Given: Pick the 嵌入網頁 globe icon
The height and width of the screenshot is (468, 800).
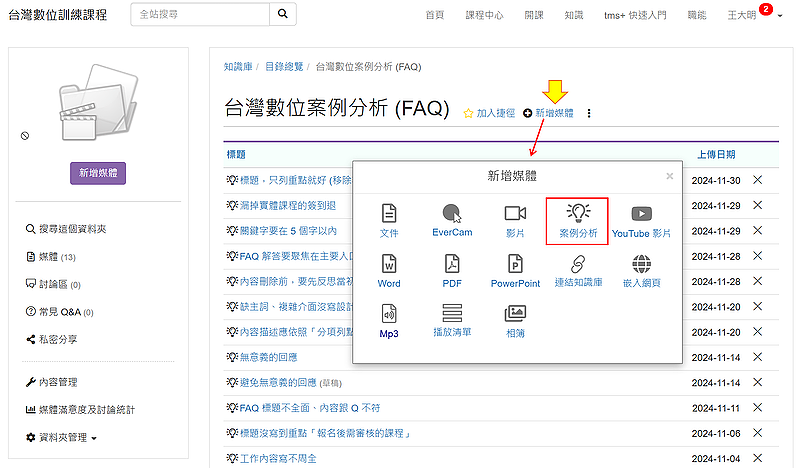Looking at the screenshot, I should tap(641, 270).
